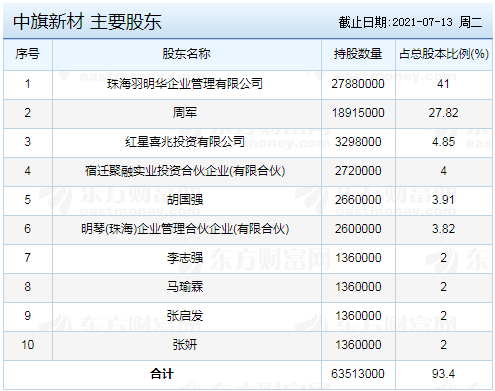Click row number 1
495x391 pixels.
[x=28, y=84]
